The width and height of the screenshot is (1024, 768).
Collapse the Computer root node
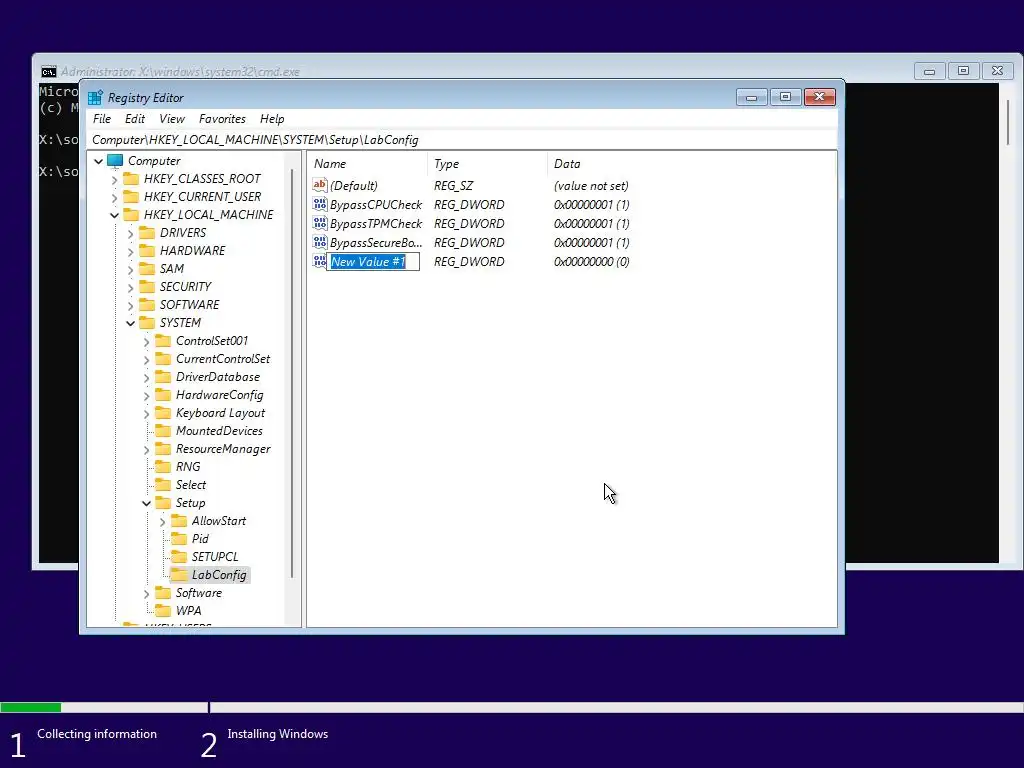99,161
